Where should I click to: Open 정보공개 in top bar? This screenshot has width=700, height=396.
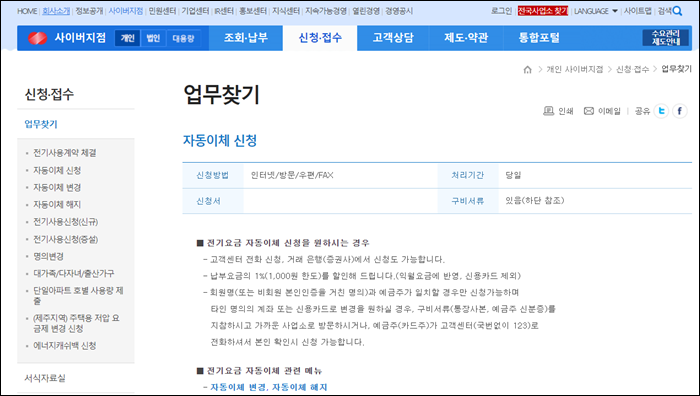[89, 11]
